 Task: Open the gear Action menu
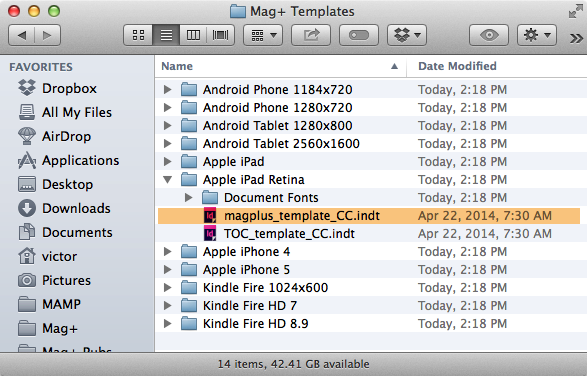click(x=537, y=36)
